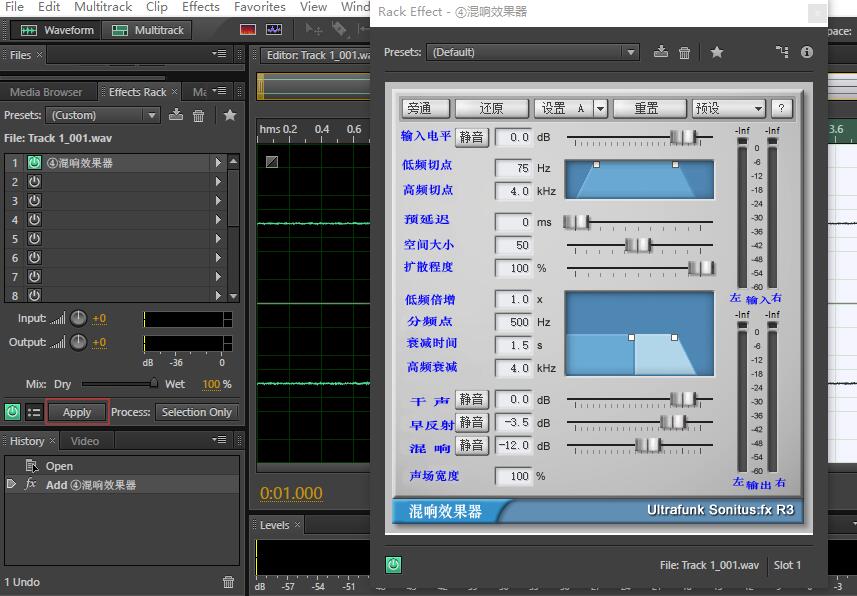Image resolution: width=857 pixels, height=596 pixels.
Task: Open the 设置 A arrow dropdown
Action: click(600, 108)
